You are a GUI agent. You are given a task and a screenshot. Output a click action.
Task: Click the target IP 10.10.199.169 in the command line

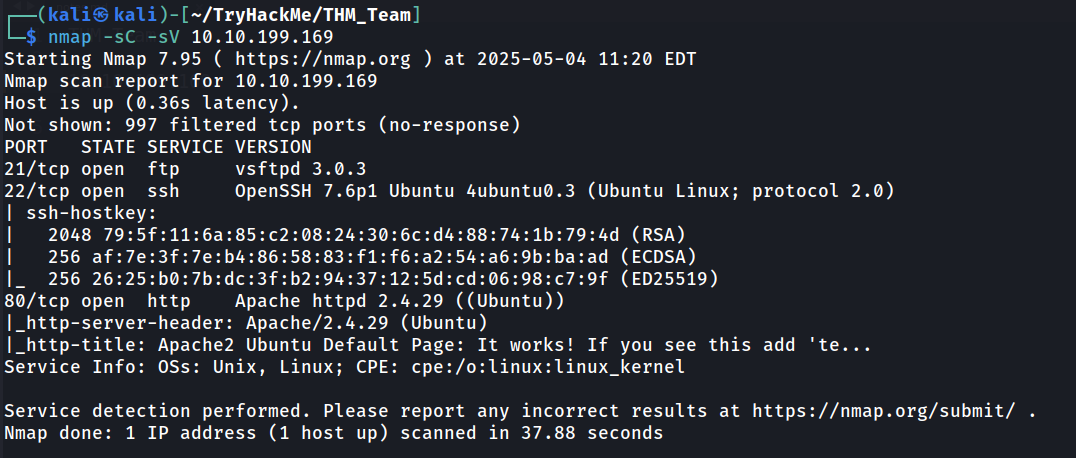coord(265,36)
